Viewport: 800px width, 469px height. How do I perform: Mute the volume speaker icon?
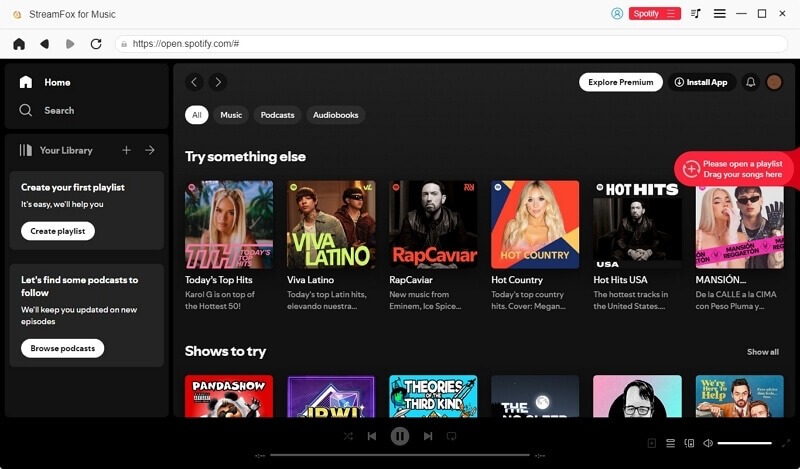coord(708,443)
